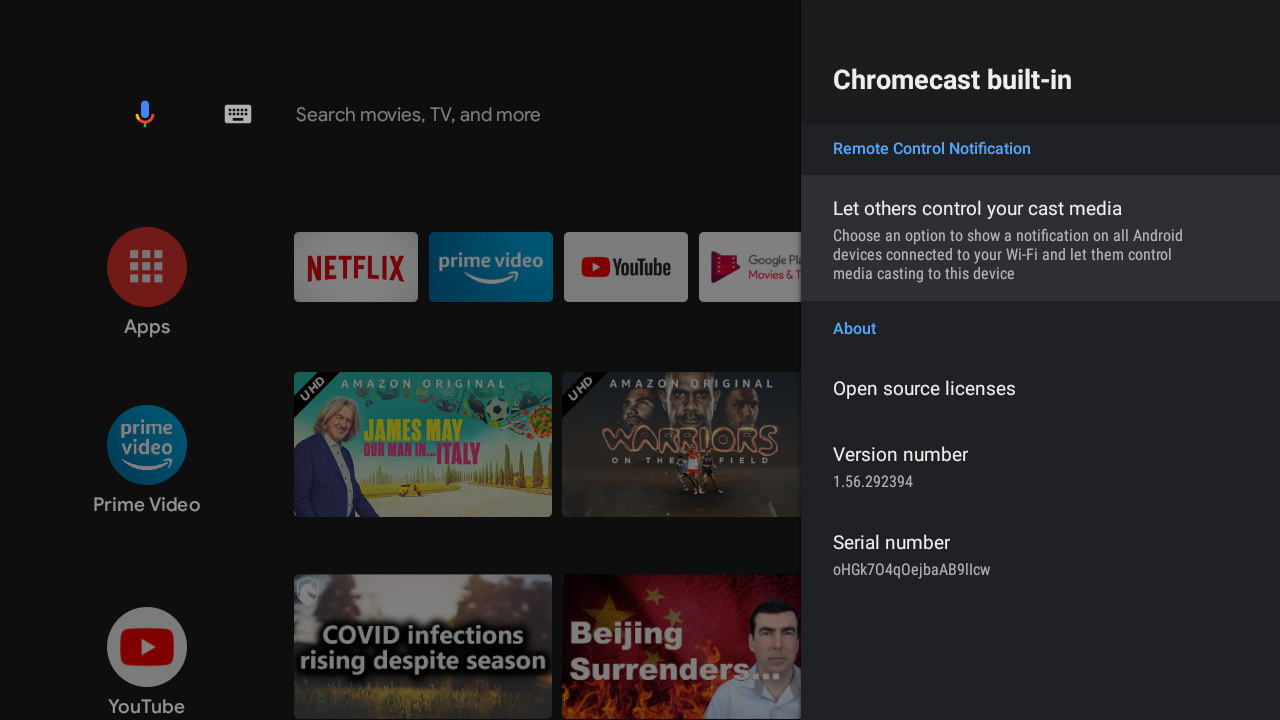Screen dimensions: 1280x720
Task: Play COVID infections rising video
Action: (423, 646)
